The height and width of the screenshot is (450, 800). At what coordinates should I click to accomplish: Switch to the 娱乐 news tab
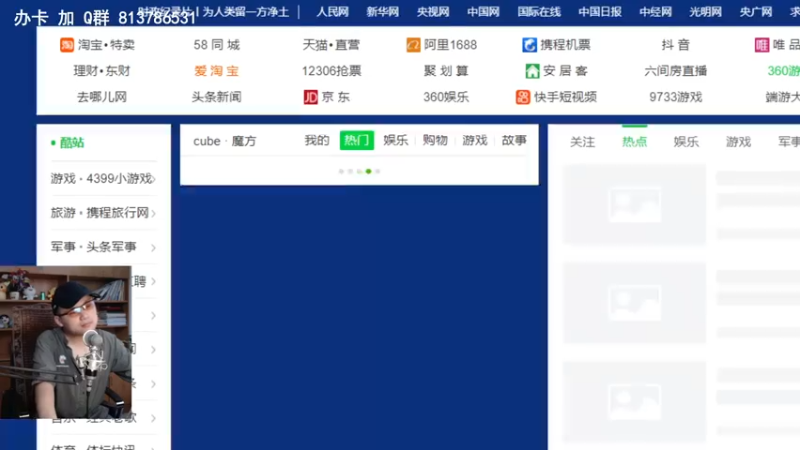coord(686,142)
